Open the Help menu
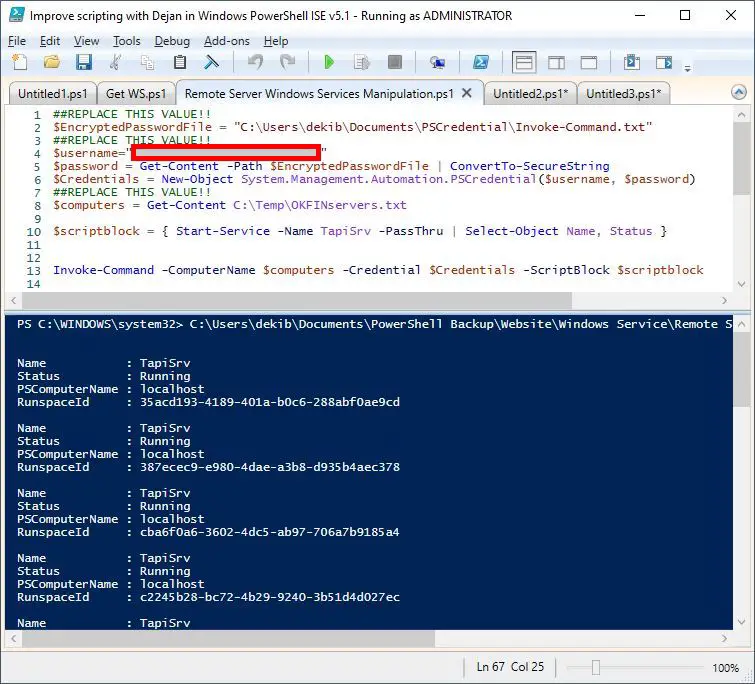The image size is (755, 684). [x=276, y=41]
